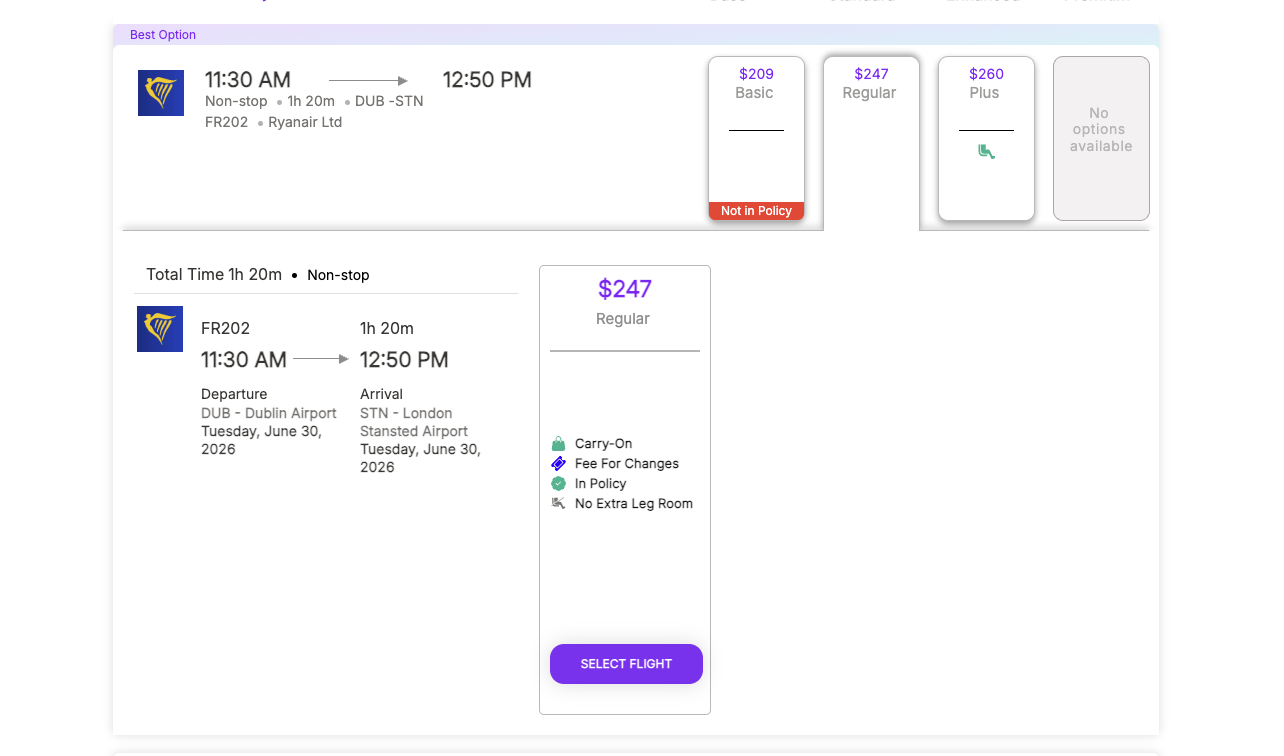The width and height of the screenshot is (1284, 756).
Task: Click the In Policy checkmark icon
Action: click(558, 484)
